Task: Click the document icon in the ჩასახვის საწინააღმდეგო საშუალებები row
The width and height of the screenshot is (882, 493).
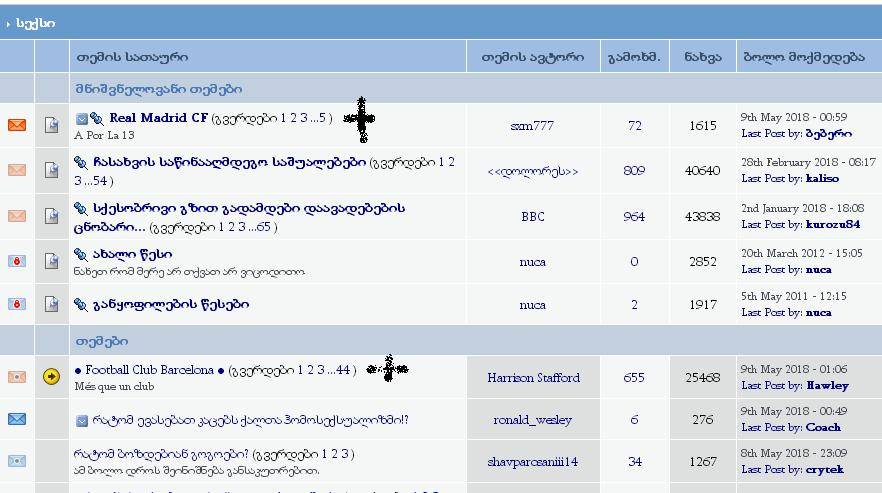Action: pos(52,169)
